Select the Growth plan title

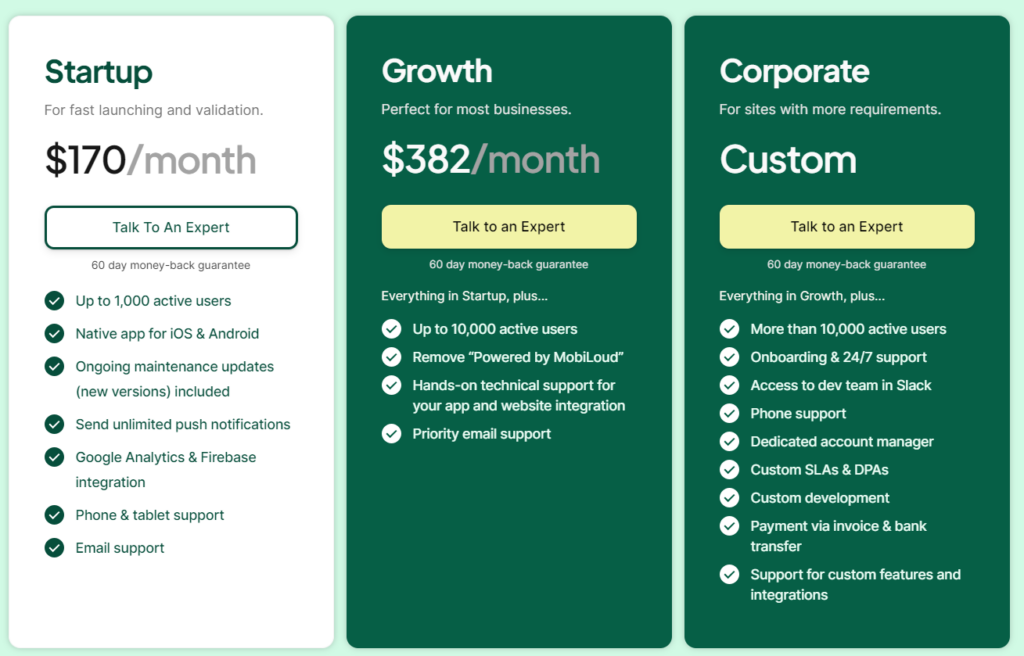coord(437,71)
